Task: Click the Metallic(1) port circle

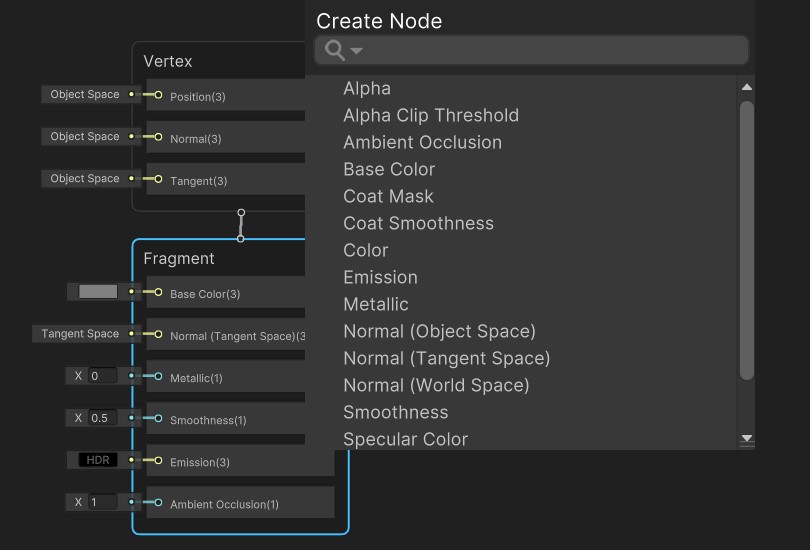Action: (158, 376)
